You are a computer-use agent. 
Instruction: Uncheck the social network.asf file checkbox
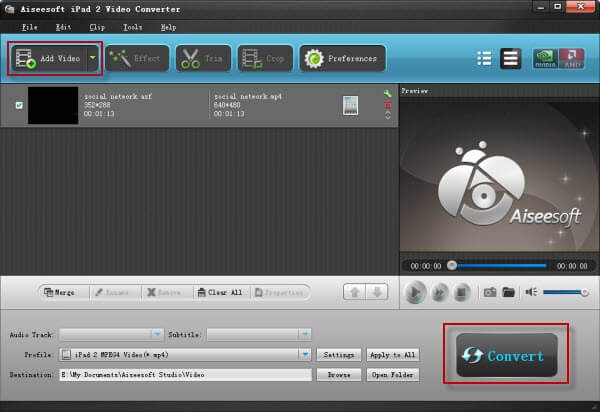[x=19, y=105]
